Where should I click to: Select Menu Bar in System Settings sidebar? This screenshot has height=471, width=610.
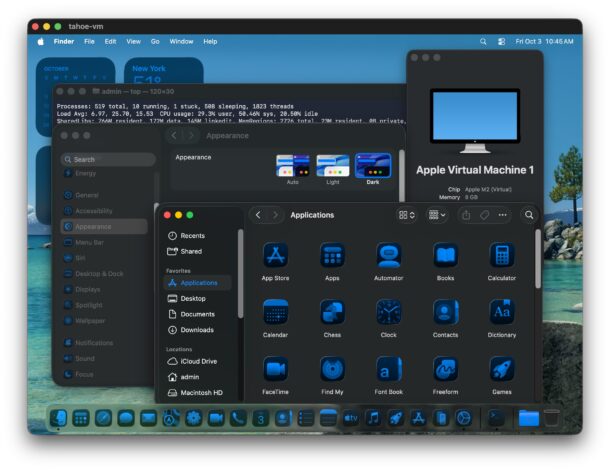[104, 242]
